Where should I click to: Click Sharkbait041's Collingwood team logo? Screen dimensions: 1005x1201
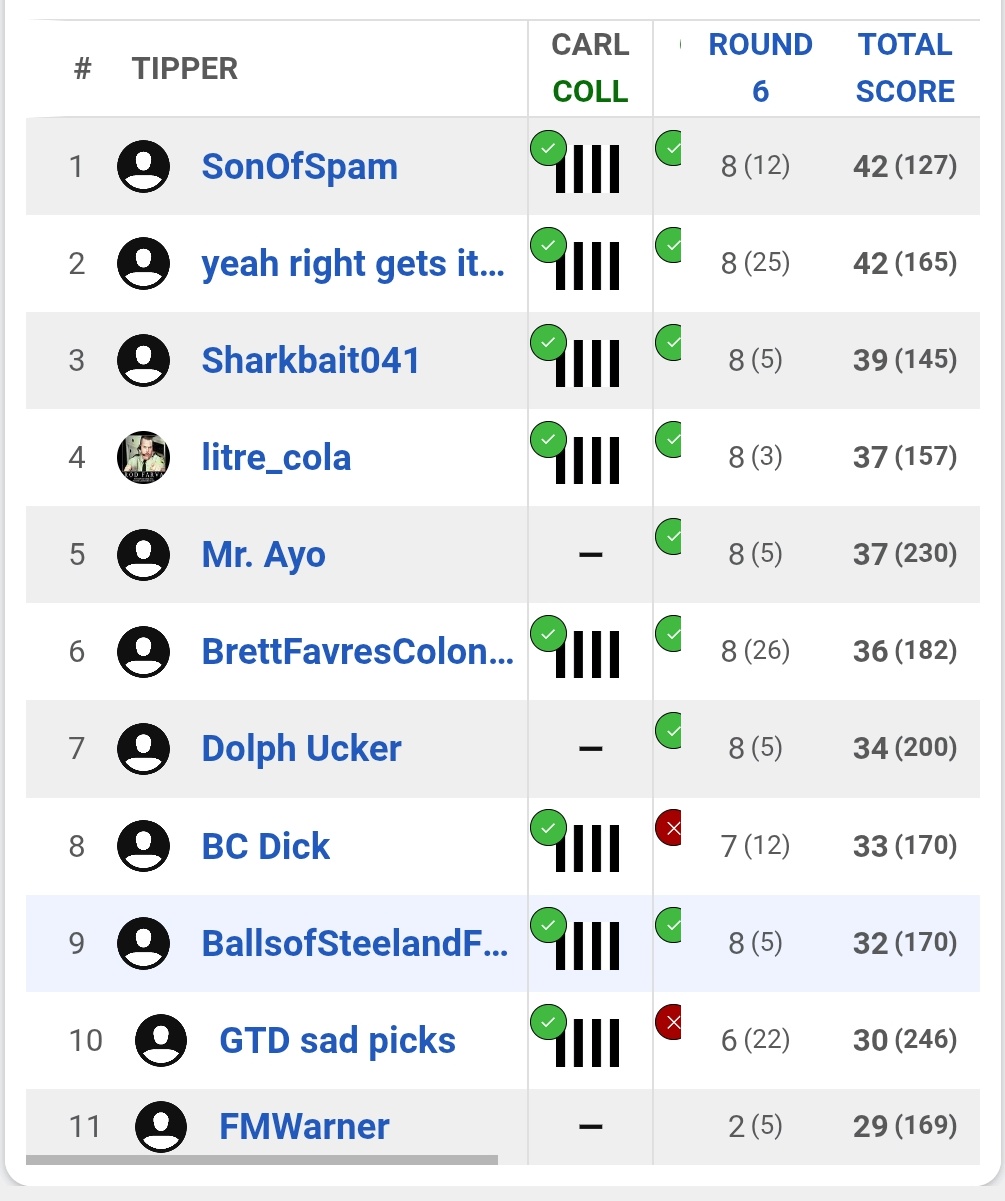pyautogui.click(x=588, y=363)
